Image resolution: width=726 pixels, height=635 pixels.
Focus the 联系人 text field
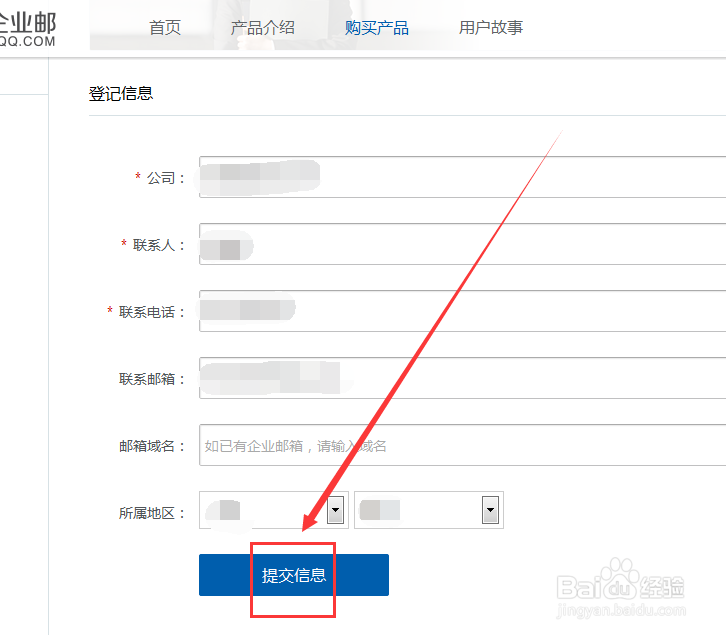(x=463, y=244)
